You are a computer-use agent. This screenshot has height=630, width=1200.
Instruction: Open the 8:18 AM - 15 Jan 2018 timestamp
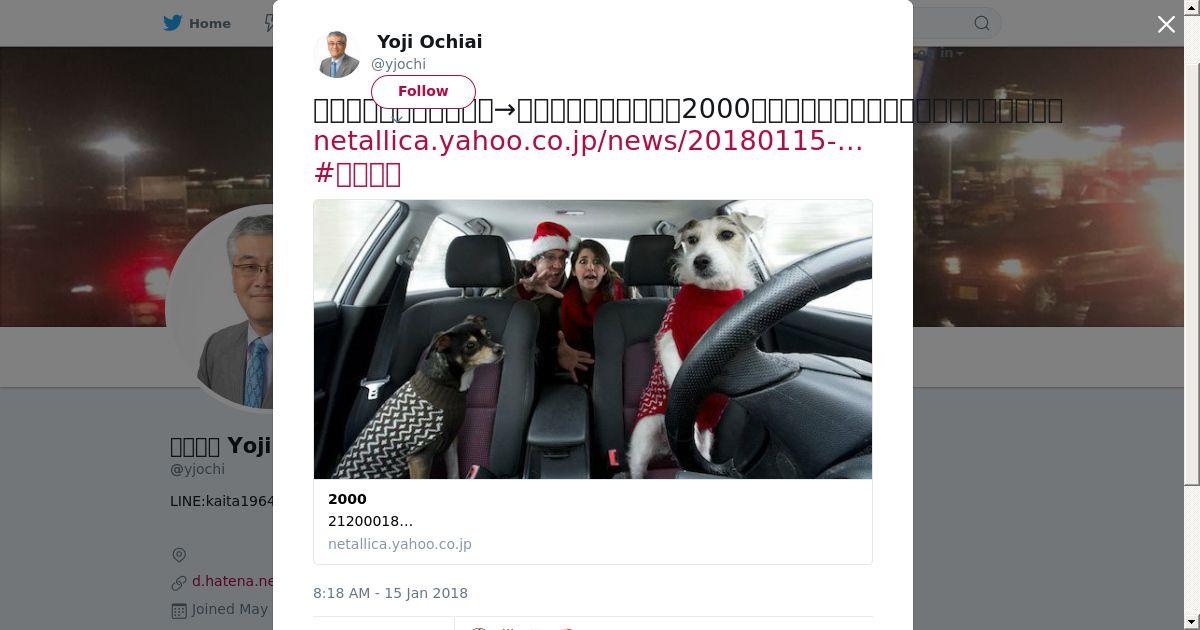pyautogui.click(x=390, y=593)
